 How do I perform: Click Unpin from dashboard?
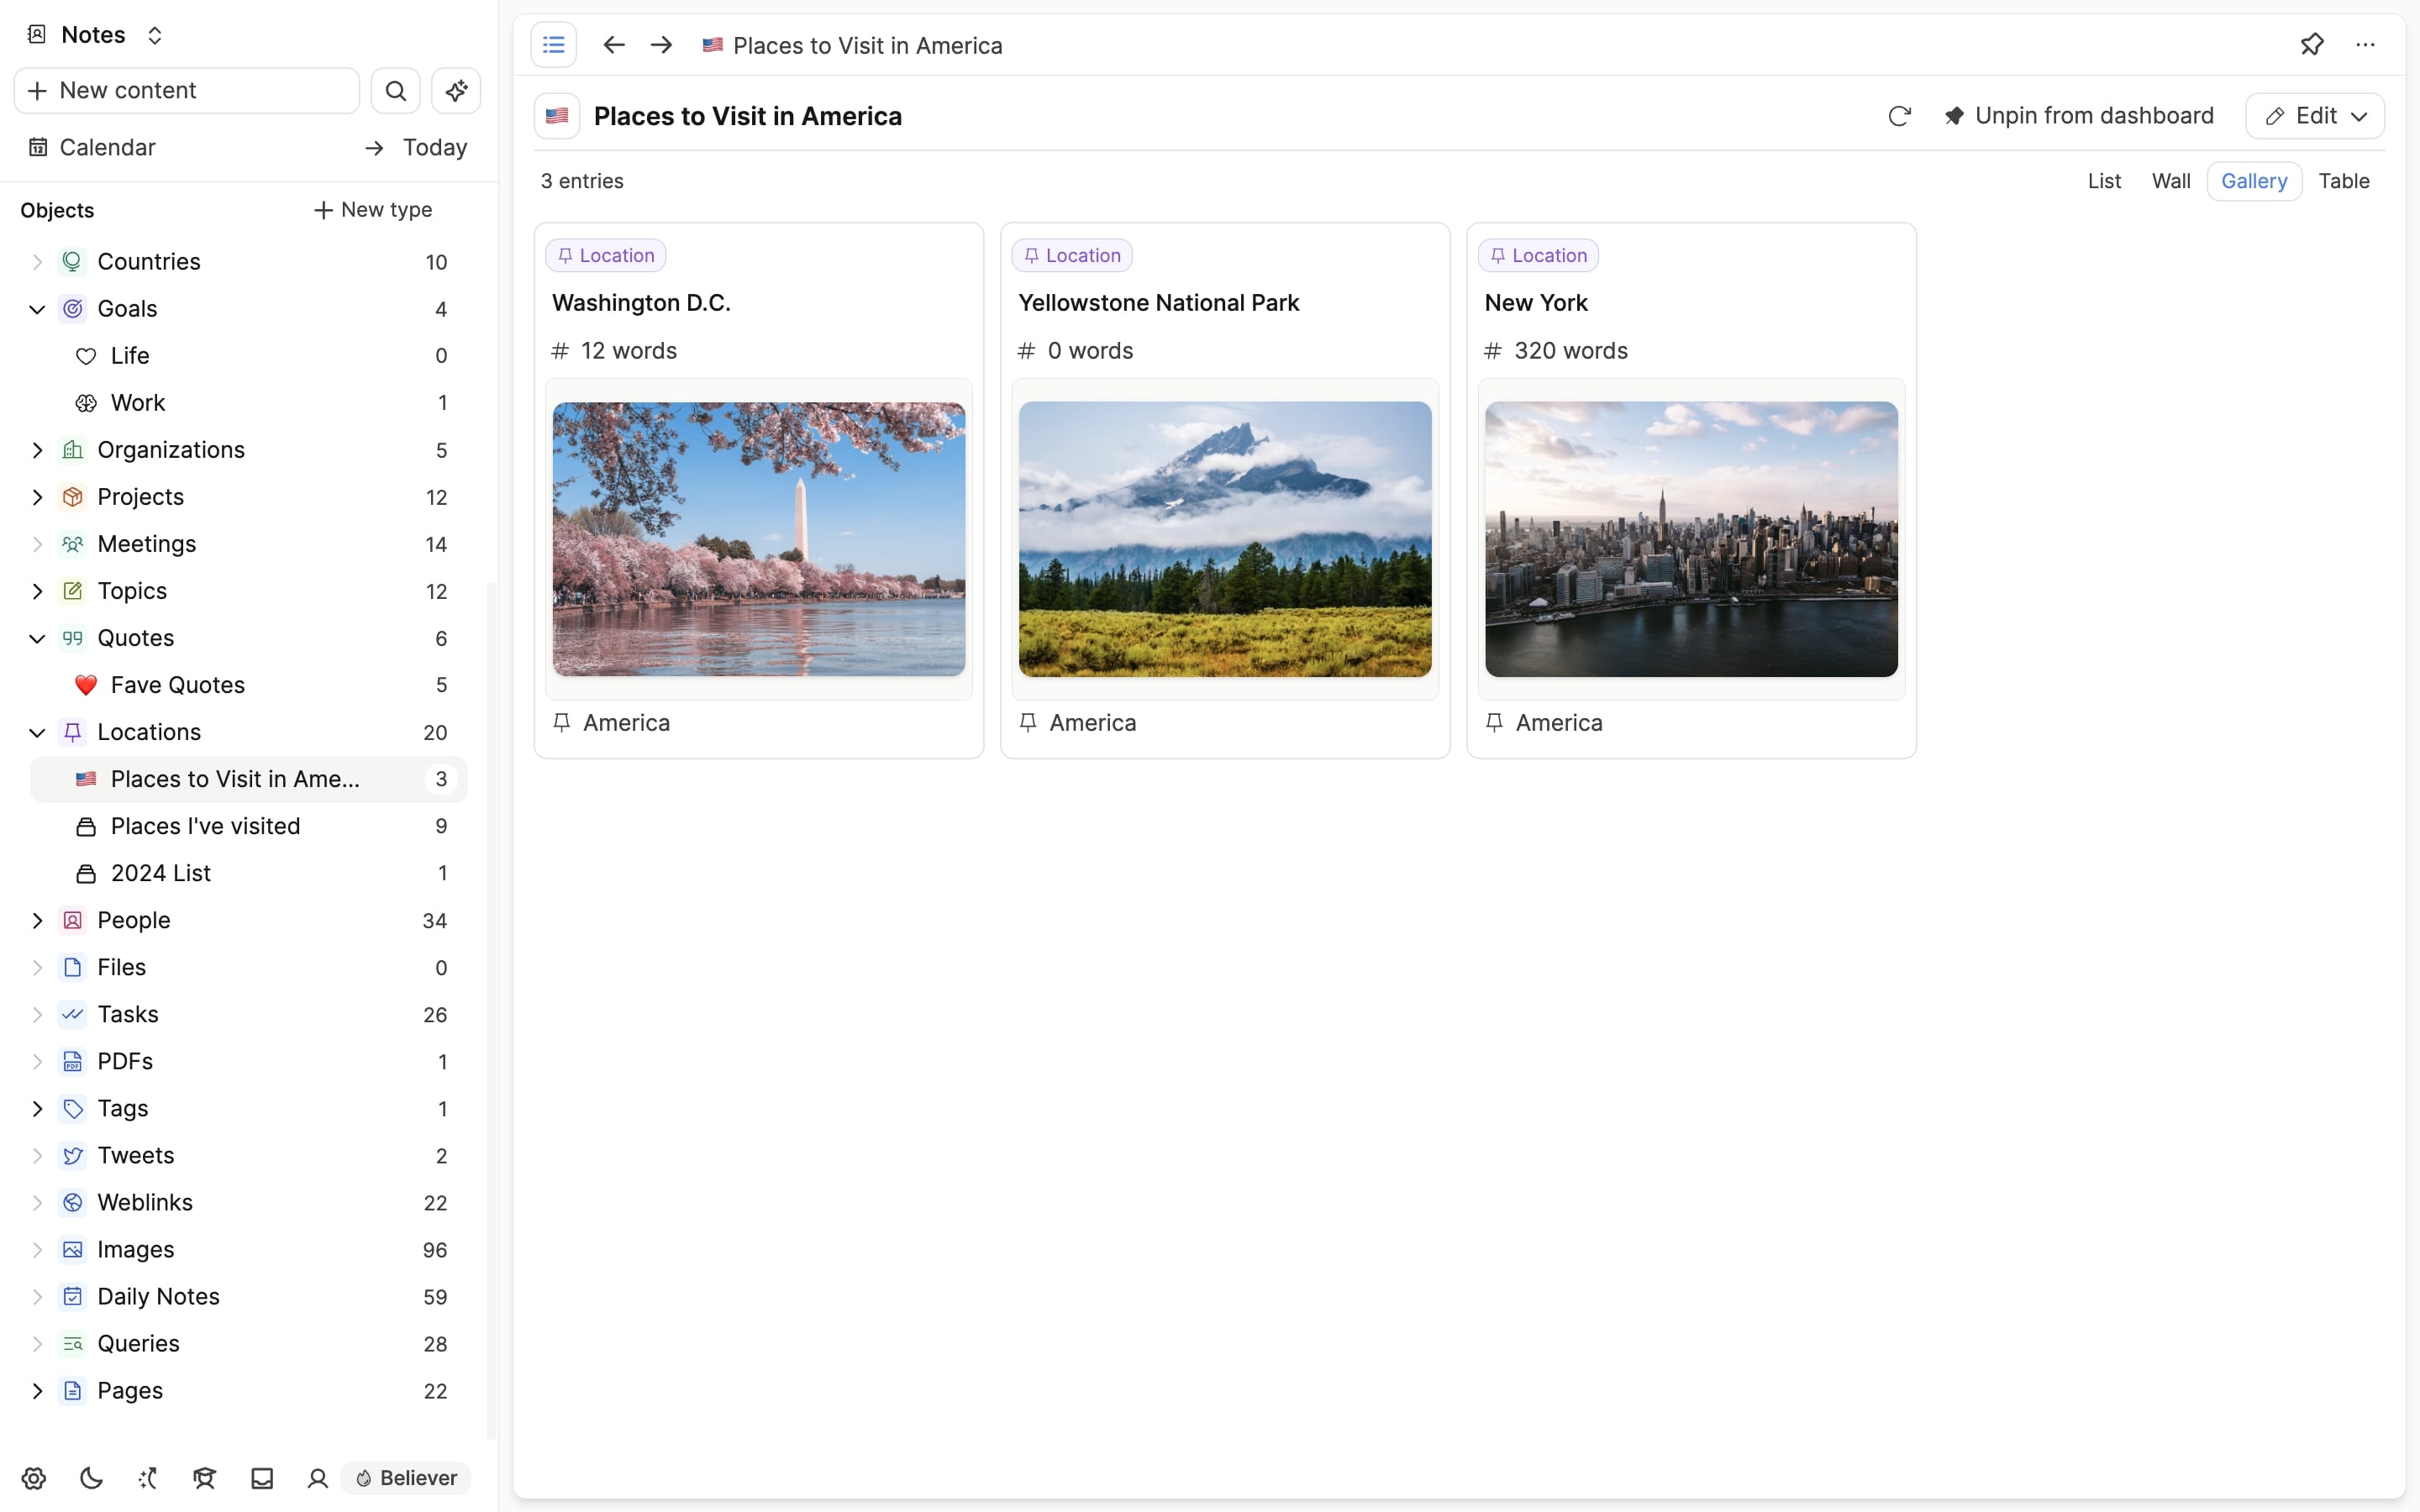[2079, 116]
